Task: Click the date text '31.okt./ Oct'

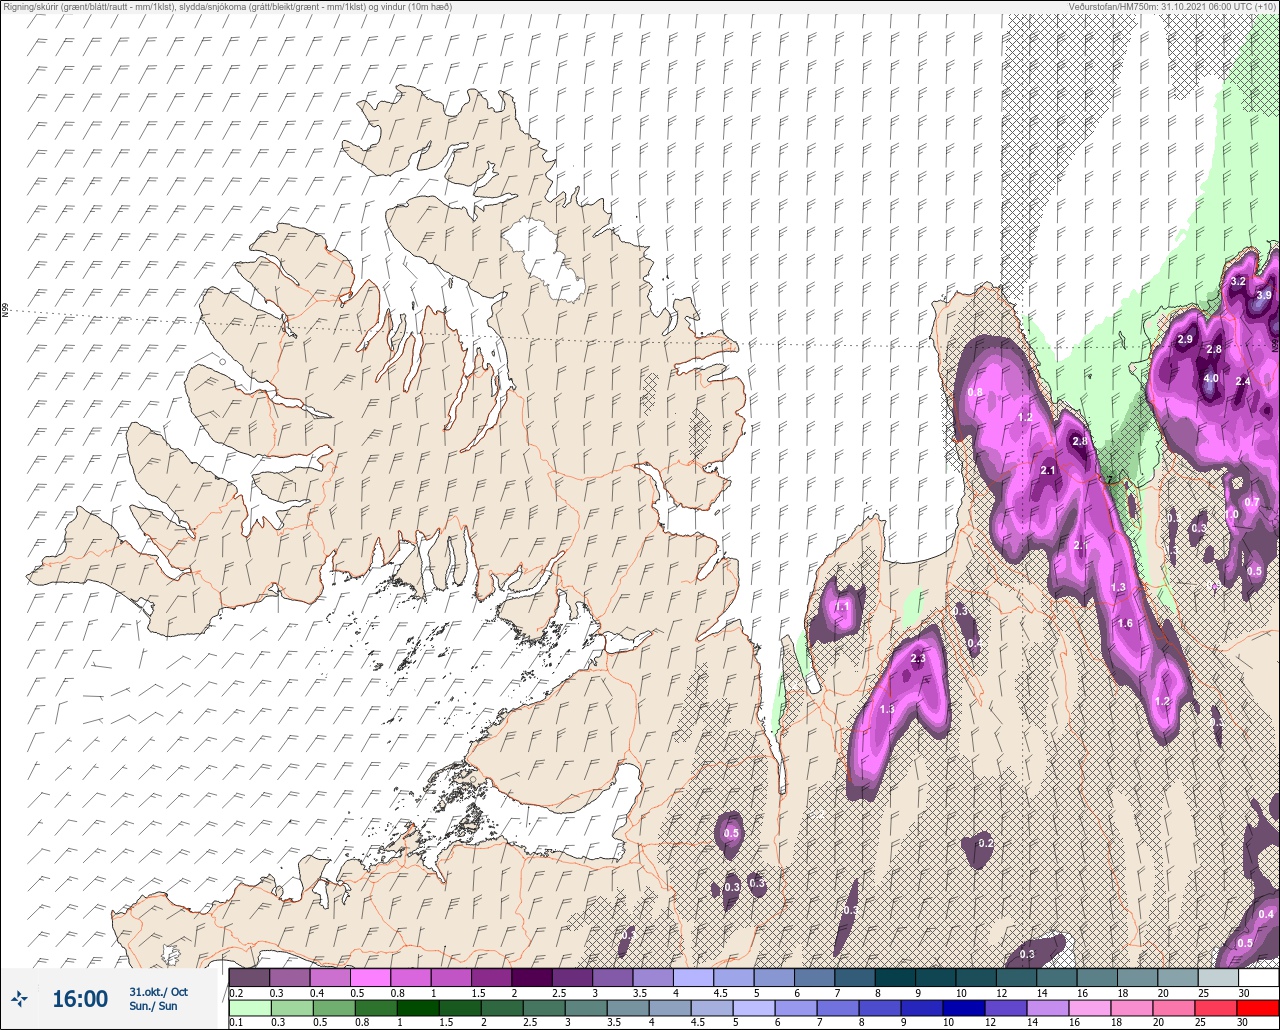Action: [x=158, y=992]
